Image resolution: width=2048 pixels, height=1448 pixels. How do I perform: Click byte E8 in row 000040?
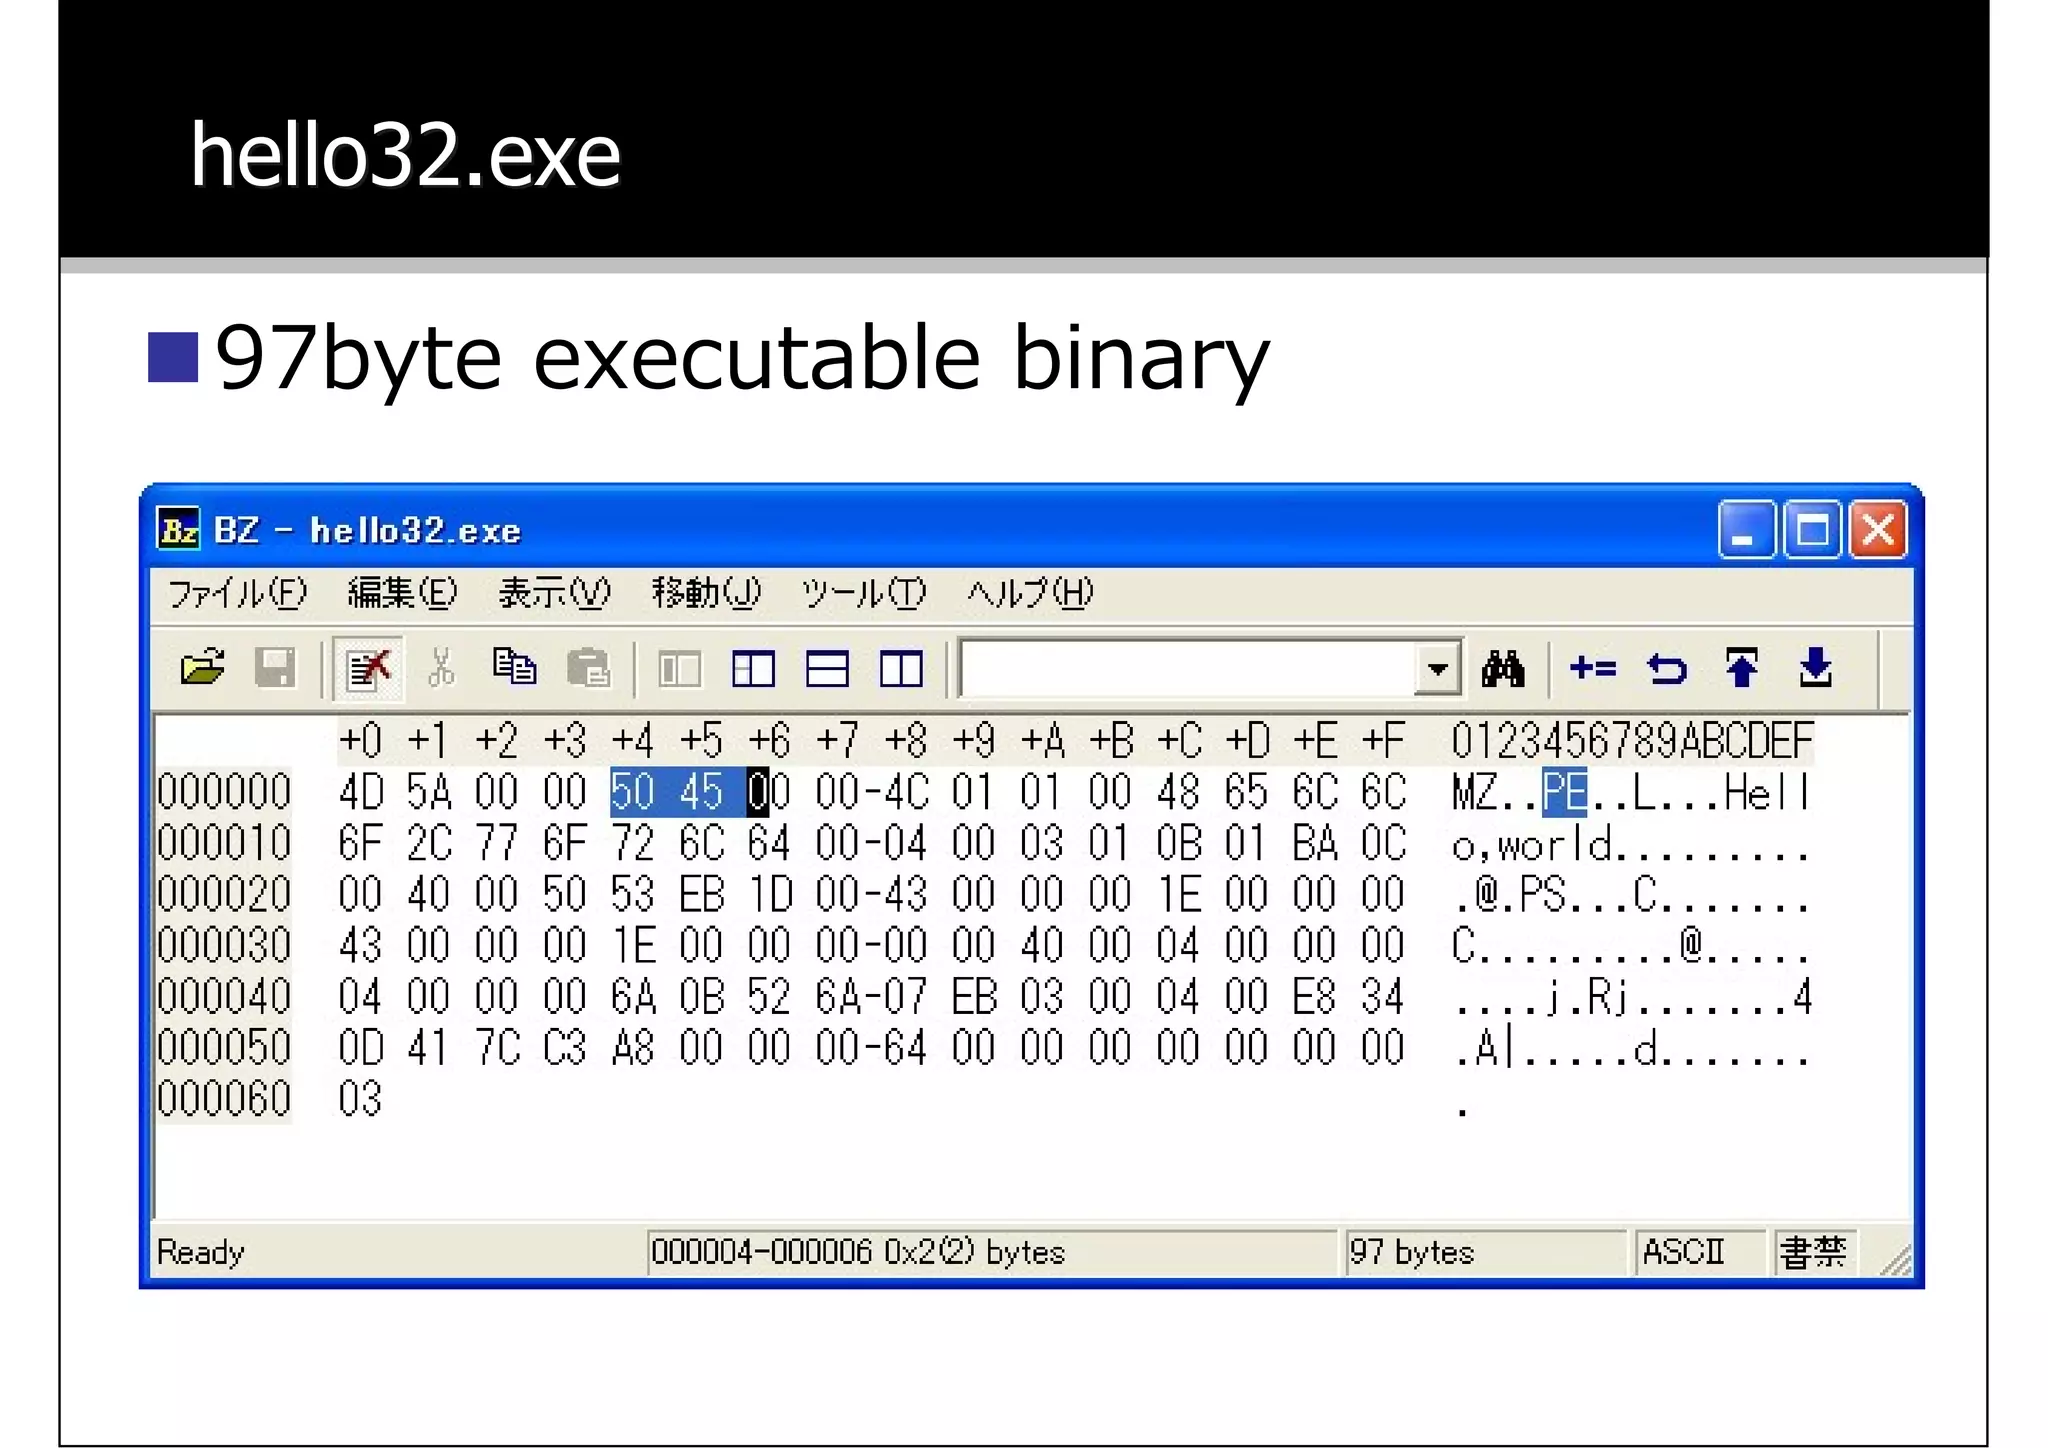coord(1315,997)
